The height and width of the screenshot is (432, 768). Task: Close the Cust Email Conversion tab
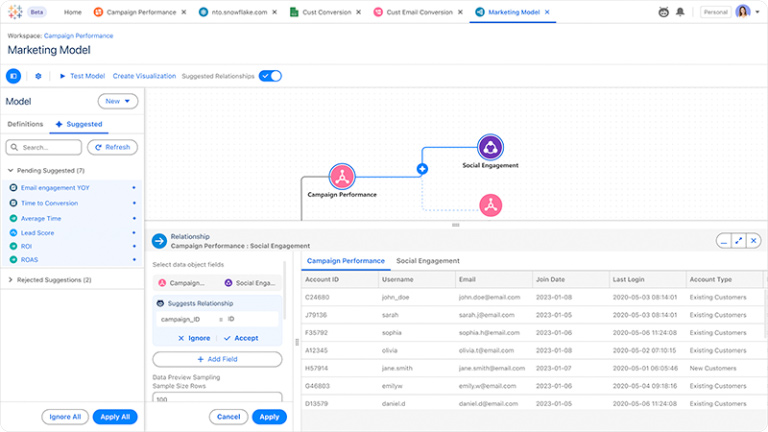tap(460, 12)
